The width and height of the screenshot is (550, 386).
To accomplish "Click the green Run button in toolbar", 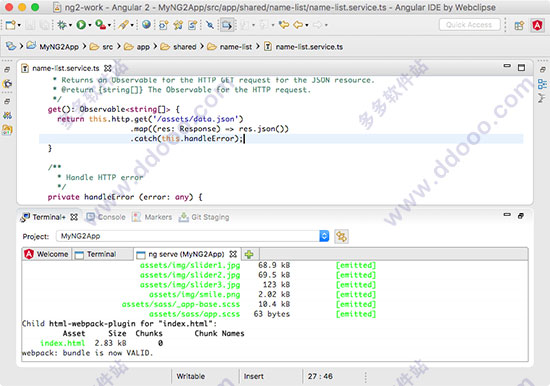I will point(81,25).
